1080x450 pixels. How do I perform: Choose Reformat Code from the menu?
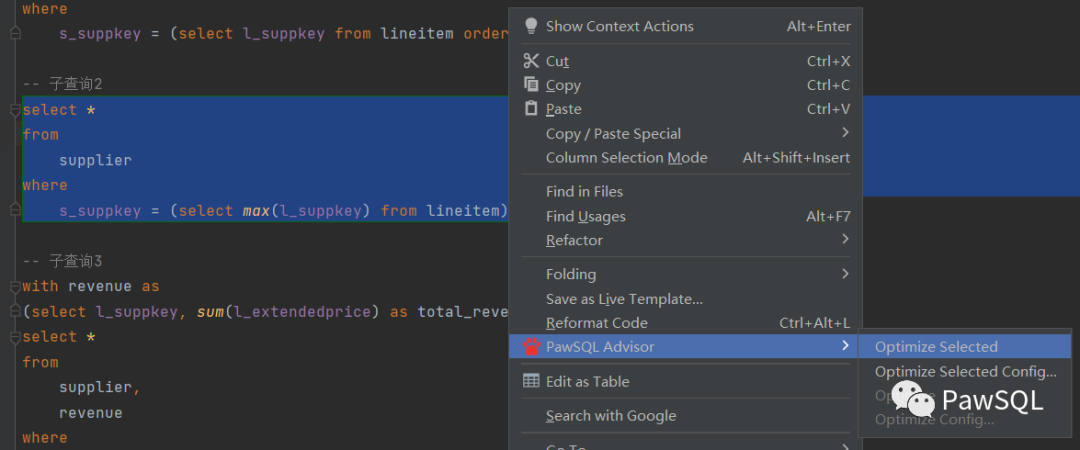pos(597,323)
